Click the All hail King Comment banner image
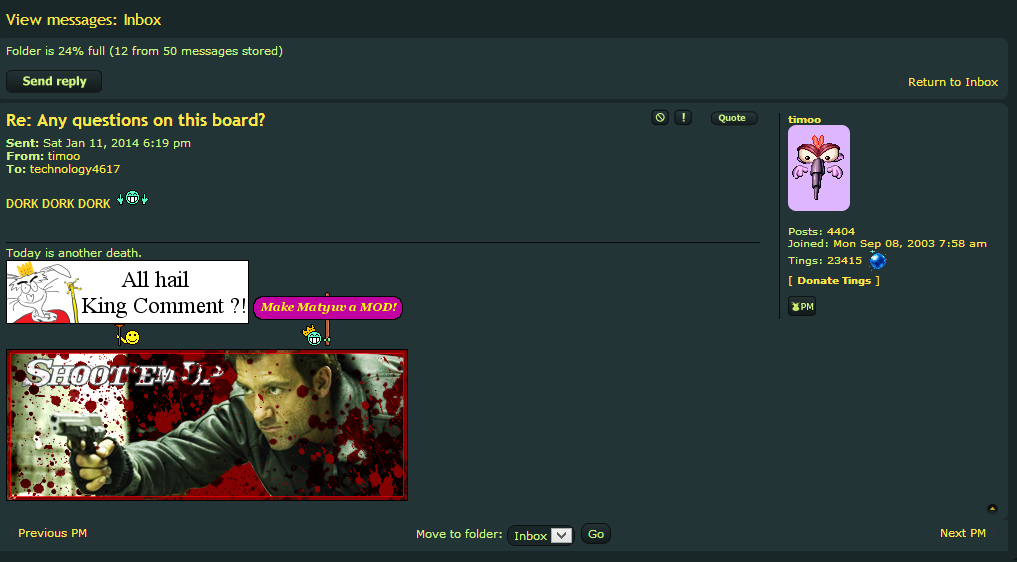This screenshot has height=562, width=1017. coord(128,292)
